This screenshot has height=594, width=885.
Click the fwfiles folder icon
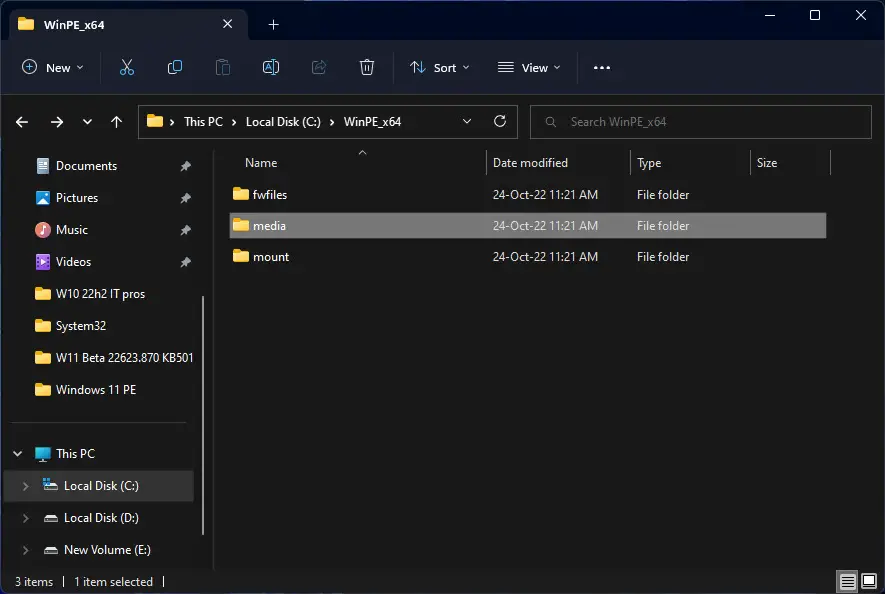(x=241, y=194)
